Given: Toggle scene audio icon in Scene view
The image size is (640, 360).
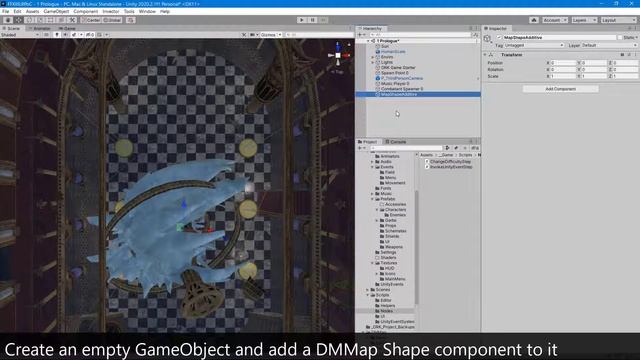Looking at the screenshot, I should point(65,35).
